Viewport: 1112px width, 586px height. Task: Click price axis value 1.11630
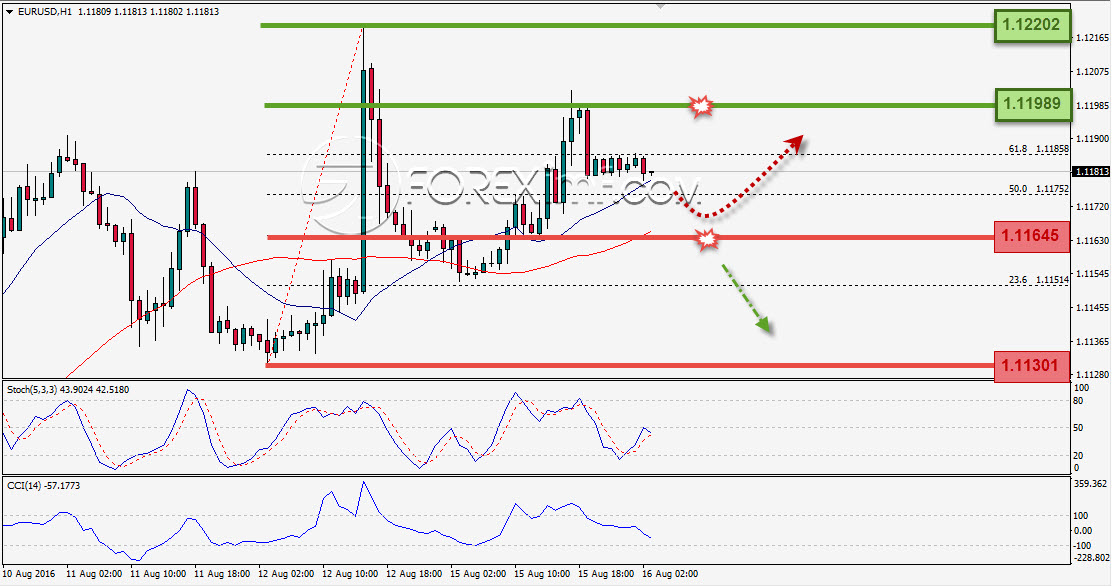pos(1092,241)
